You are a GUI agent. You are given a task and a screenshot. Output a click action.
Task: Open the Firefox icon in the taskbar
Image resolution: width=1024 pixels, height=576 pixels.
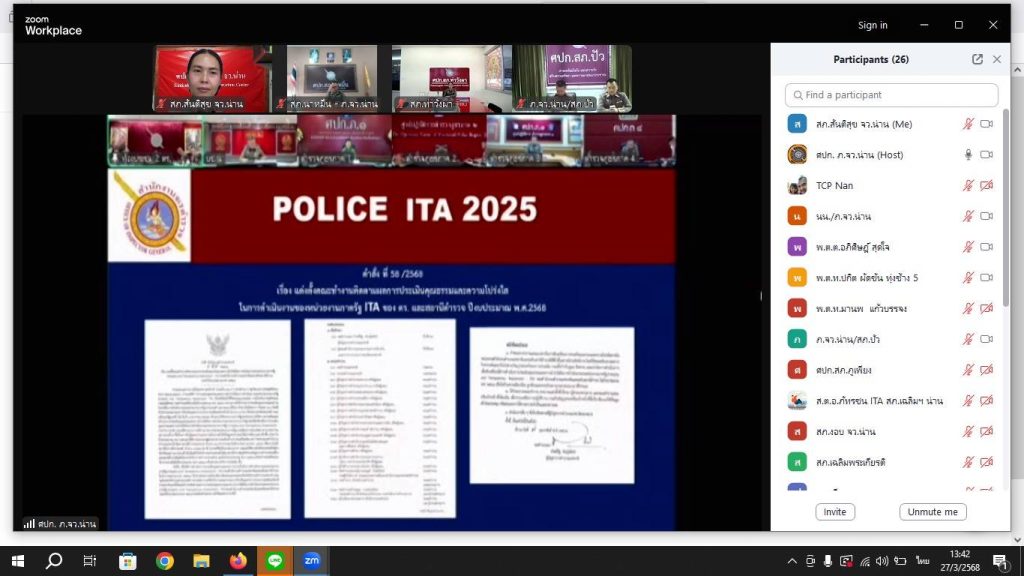click(238, 561)
